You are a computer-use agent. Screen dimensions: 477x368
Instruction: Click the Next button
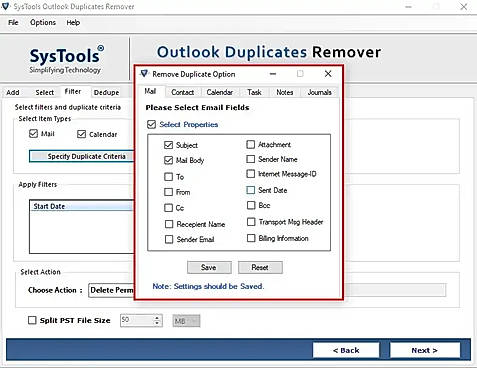[x=425, y=350]
